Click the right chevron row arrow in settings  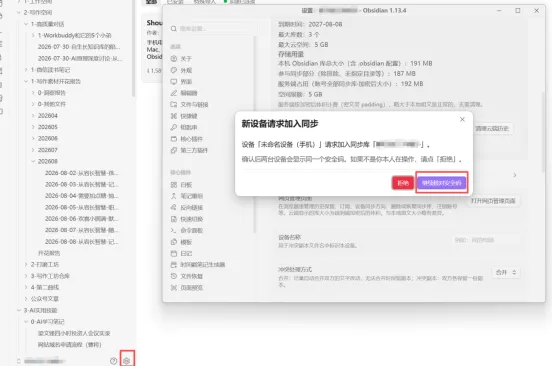coord(515,175)
